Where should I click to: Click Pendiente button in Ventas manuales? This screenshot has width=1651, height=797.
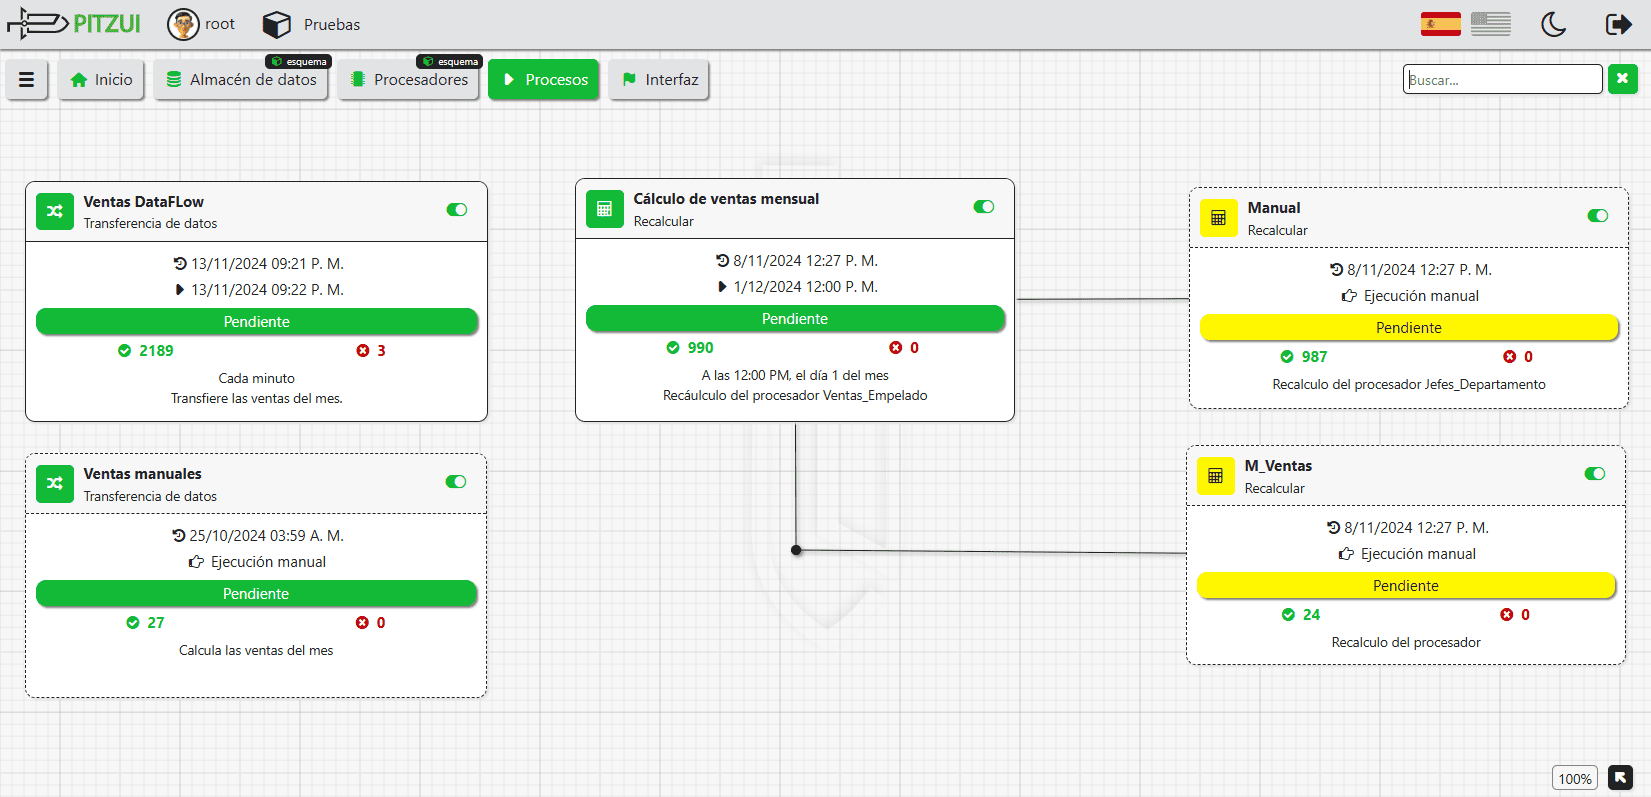pos(256,593)
